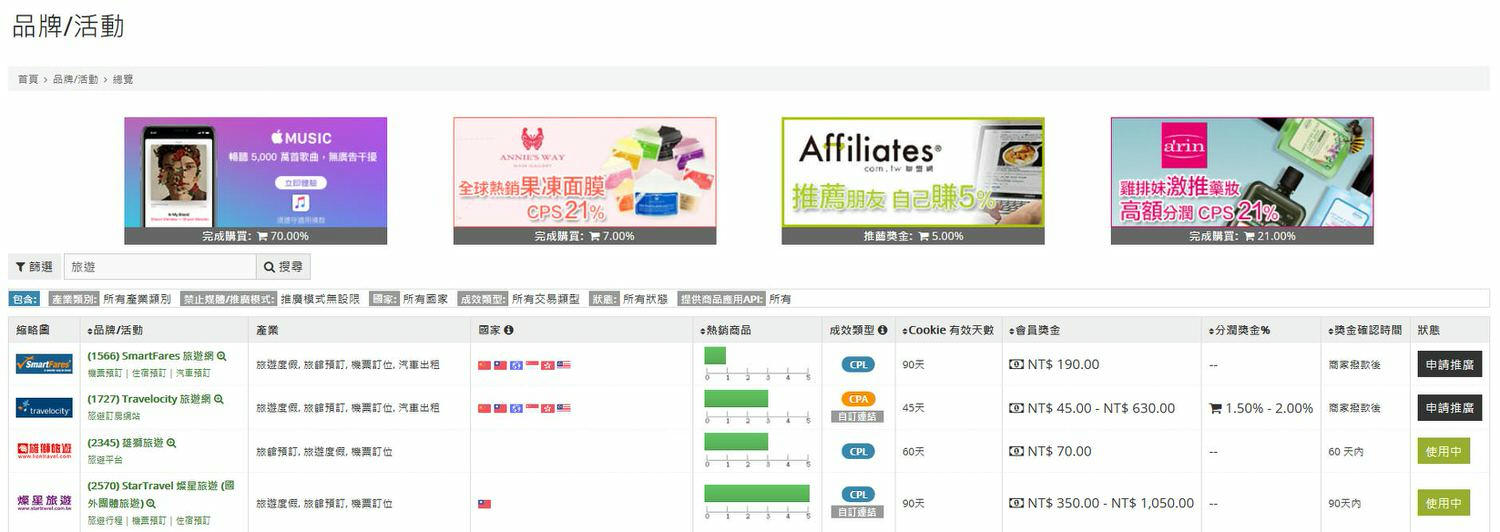Click info icon next to 國家 header

coord(509,330)
